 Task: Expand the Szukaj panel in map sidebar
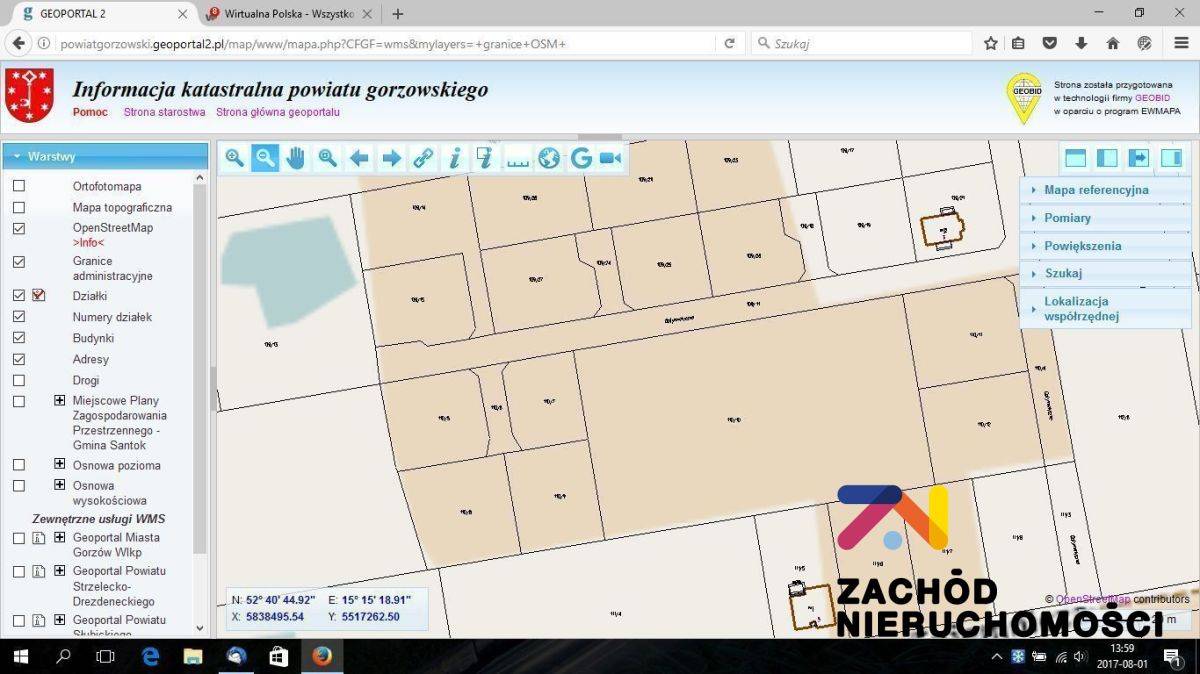coord(1105,273)
